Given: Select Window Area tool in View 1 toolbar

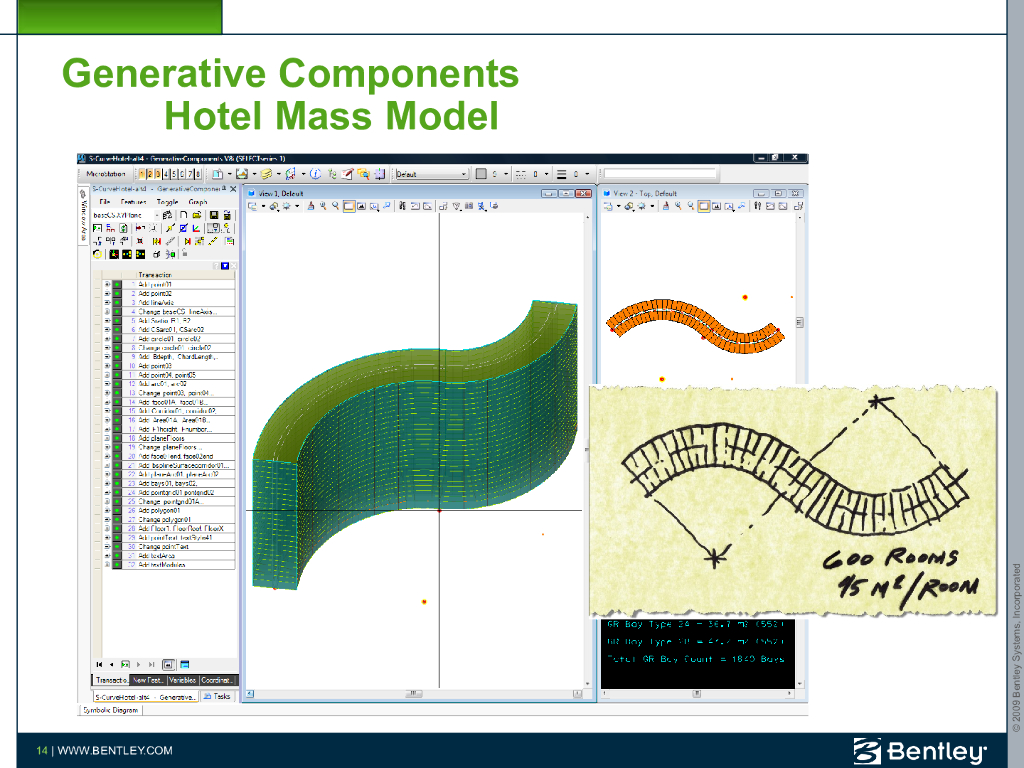Looking at the screenshot, I should (349, 206).
